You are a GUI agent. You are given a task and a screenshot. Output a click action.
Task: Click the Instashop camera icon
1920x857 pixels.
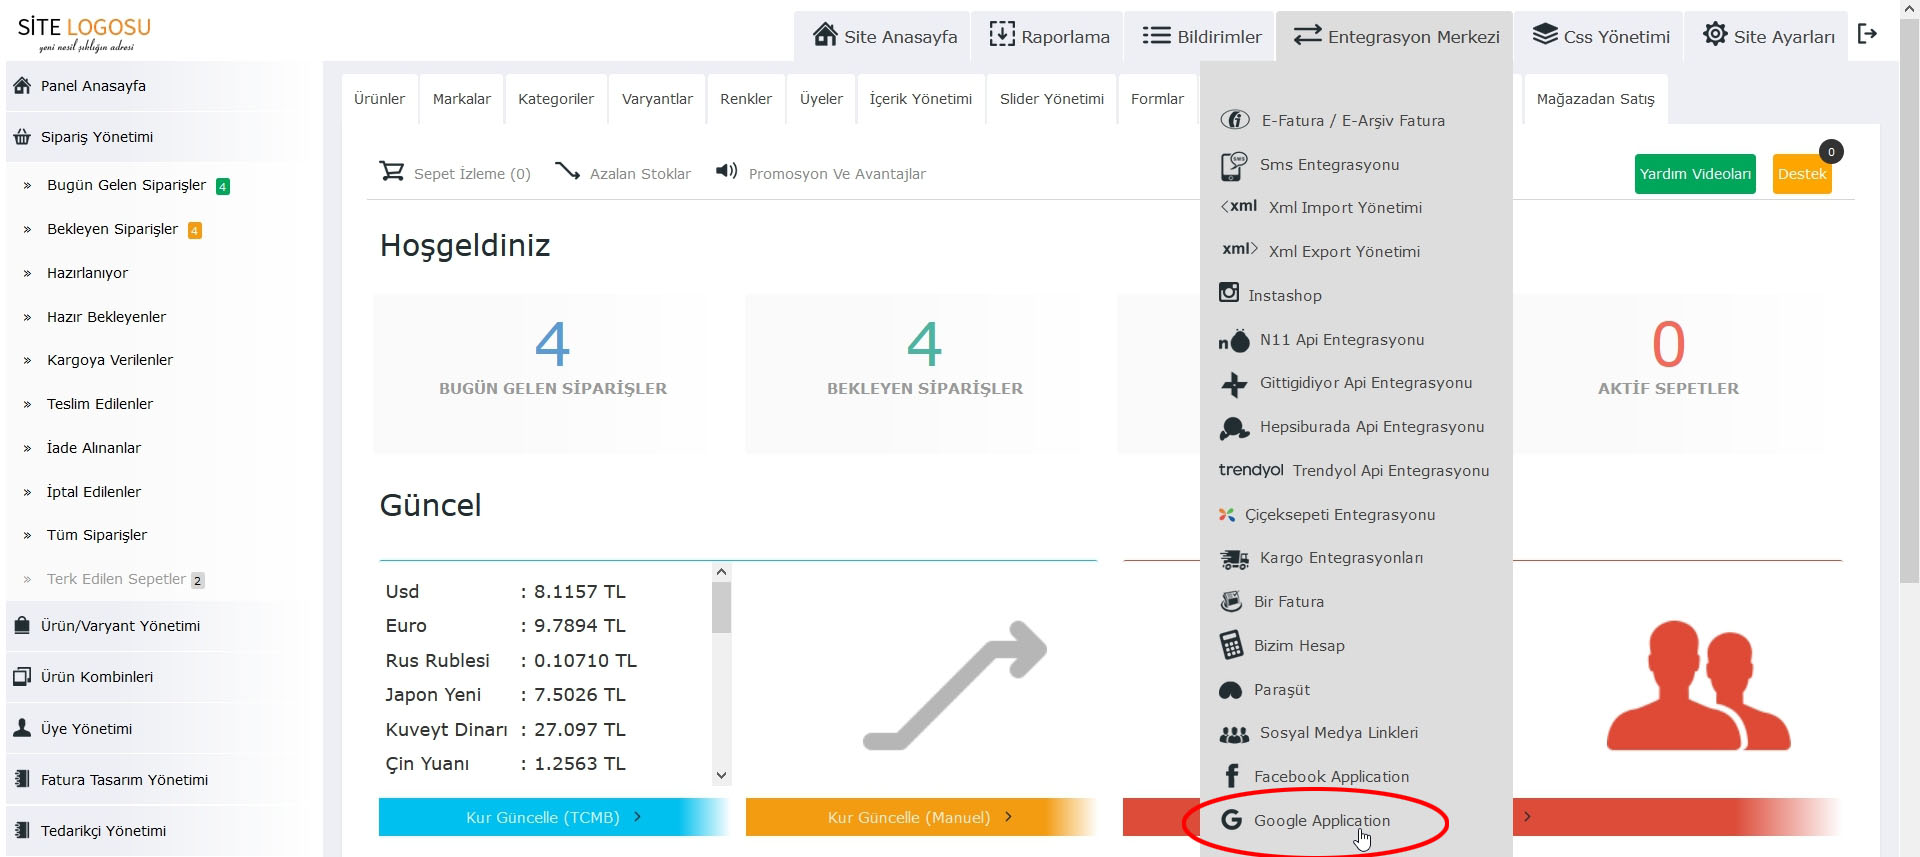pyautogui.click(x=1229, y=292)
